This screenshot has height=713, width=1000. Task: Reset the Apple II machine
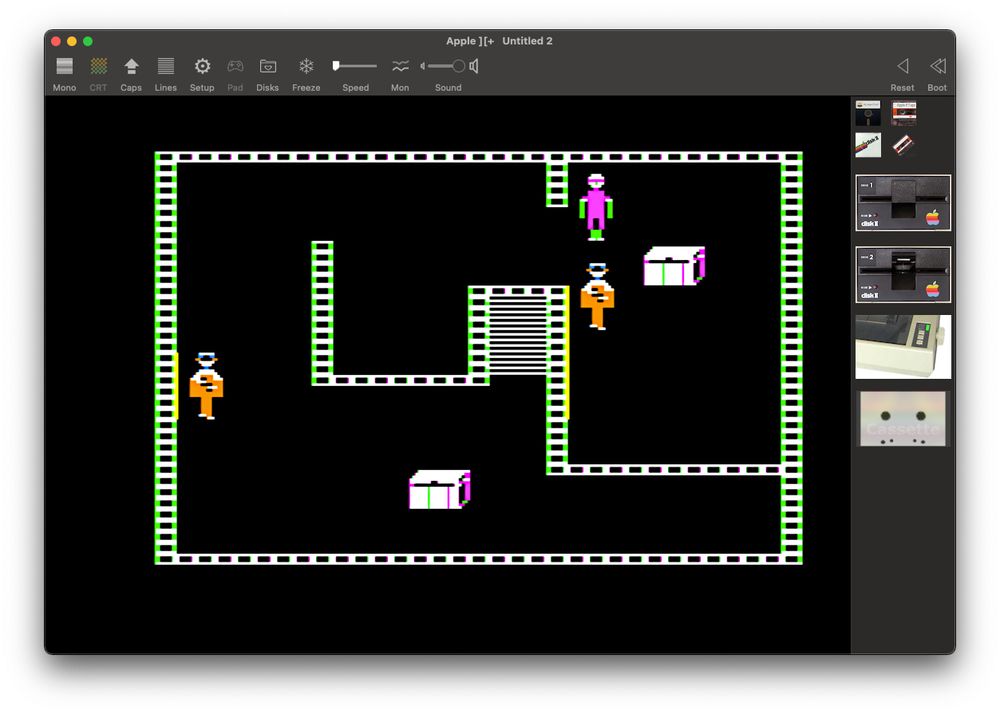(x=902, y=66)
